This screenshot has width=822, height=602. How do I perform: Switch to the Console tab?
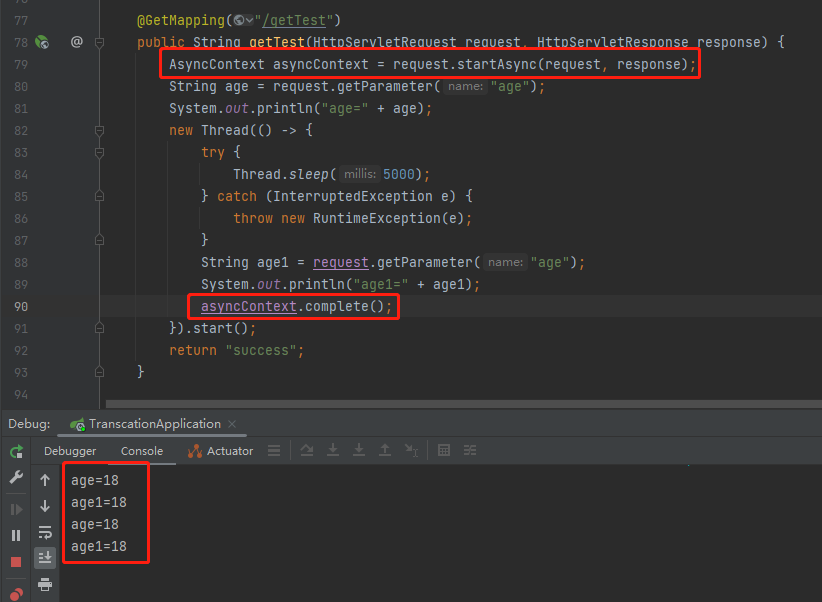click(x=142, y=451)
